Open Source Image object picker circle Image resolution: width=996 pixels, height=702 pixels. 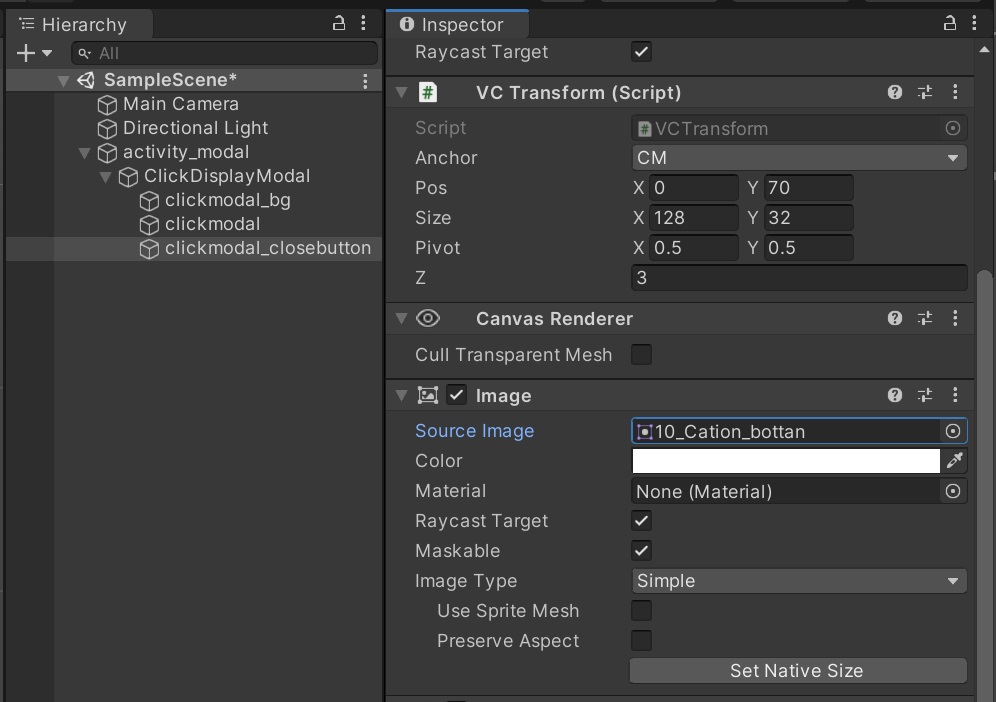coord(953,431)
